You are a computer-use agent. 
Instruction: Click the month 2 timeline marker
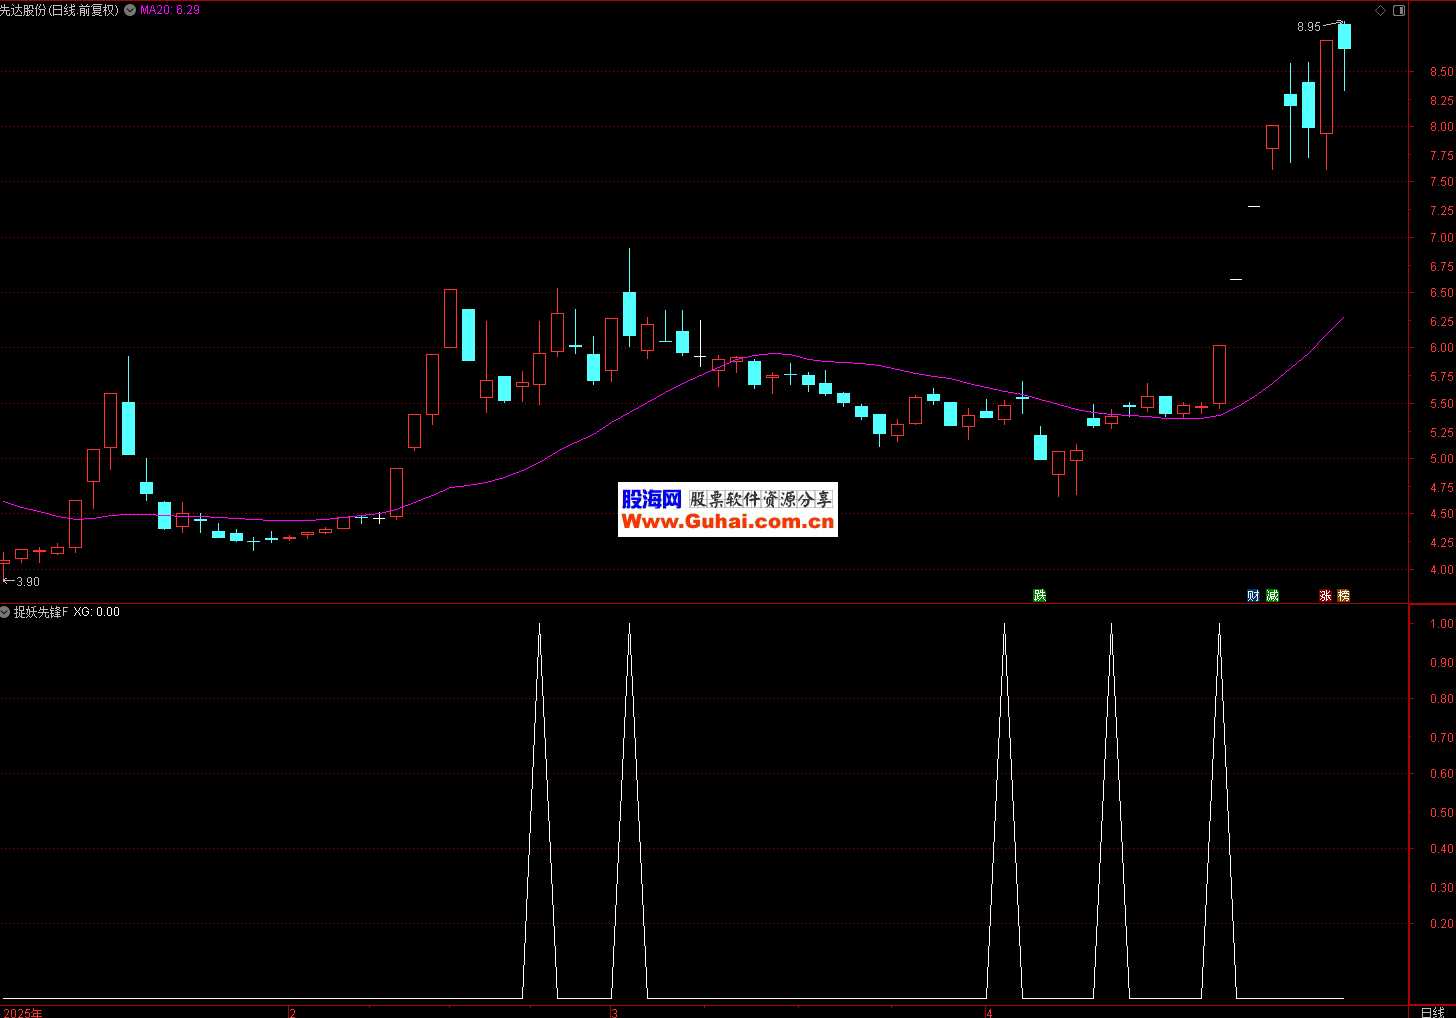[x=292, y=1013]
